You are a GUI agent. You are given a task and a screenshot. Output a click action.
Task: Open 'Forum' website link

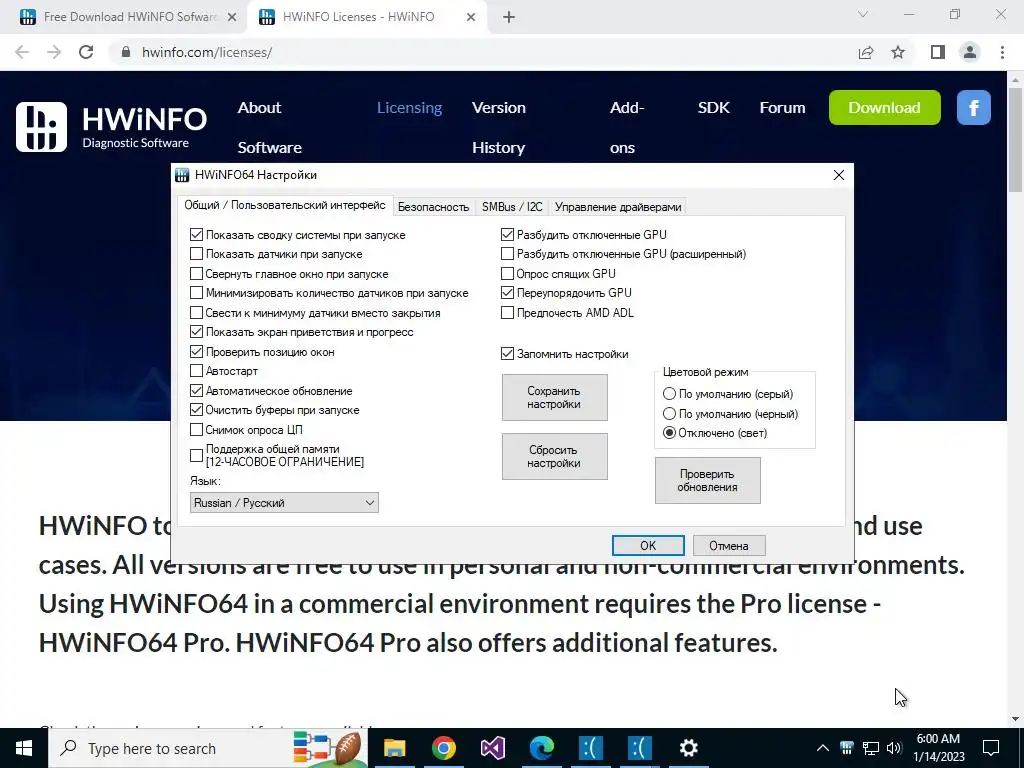(x=782, y=108)
